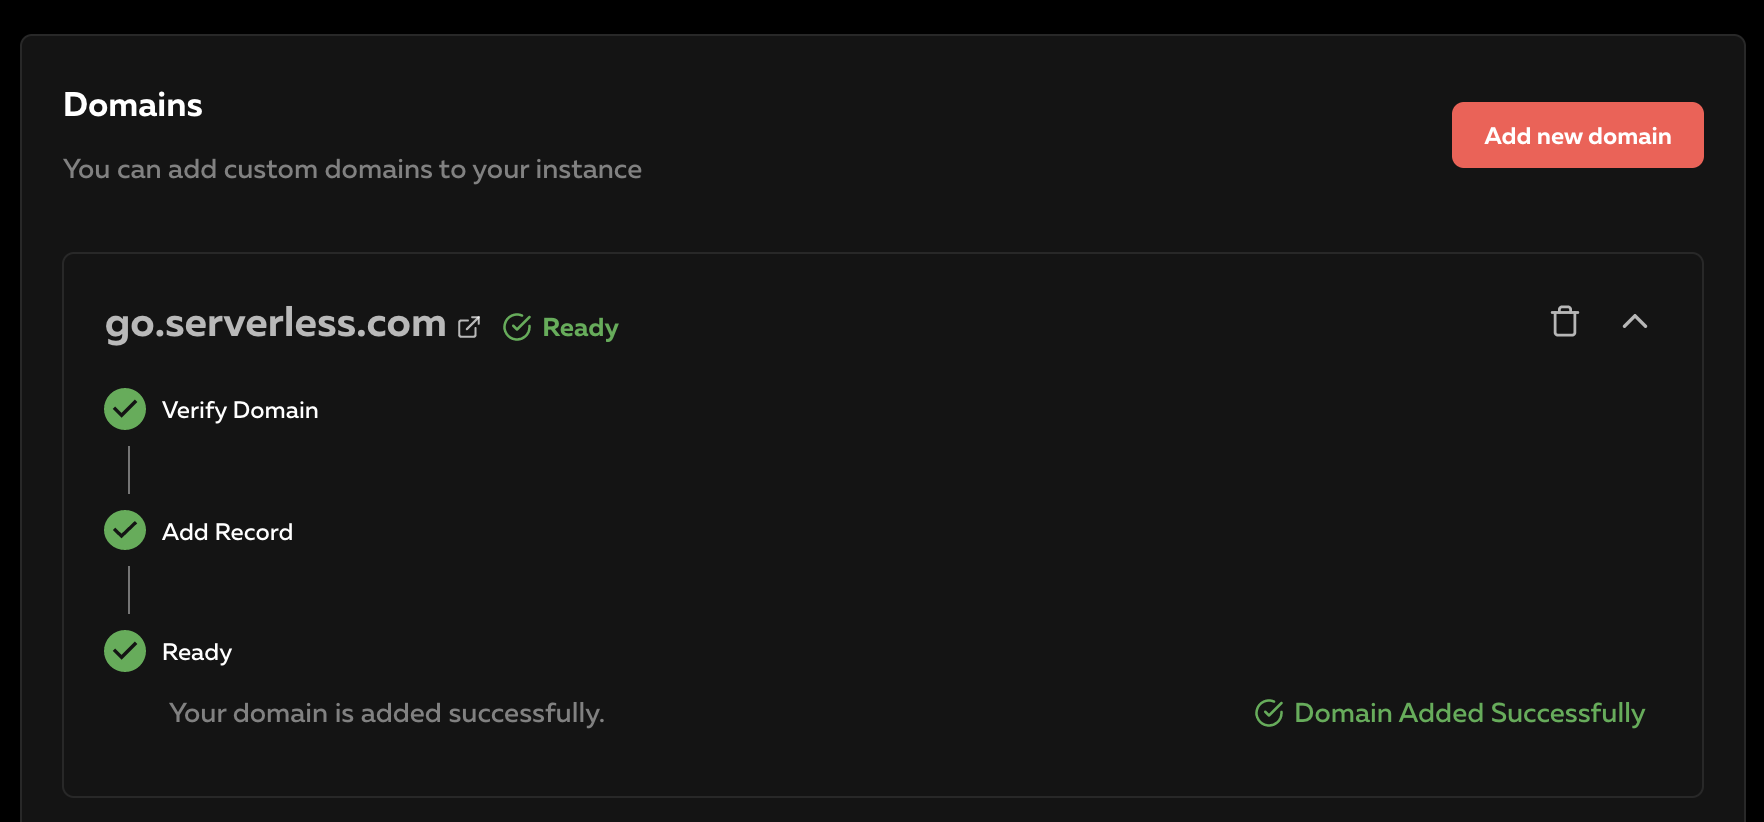Screen dimensions: 1764x822
Task: Click the 'Your domain is added successfully' message
Action: [387, 713]
